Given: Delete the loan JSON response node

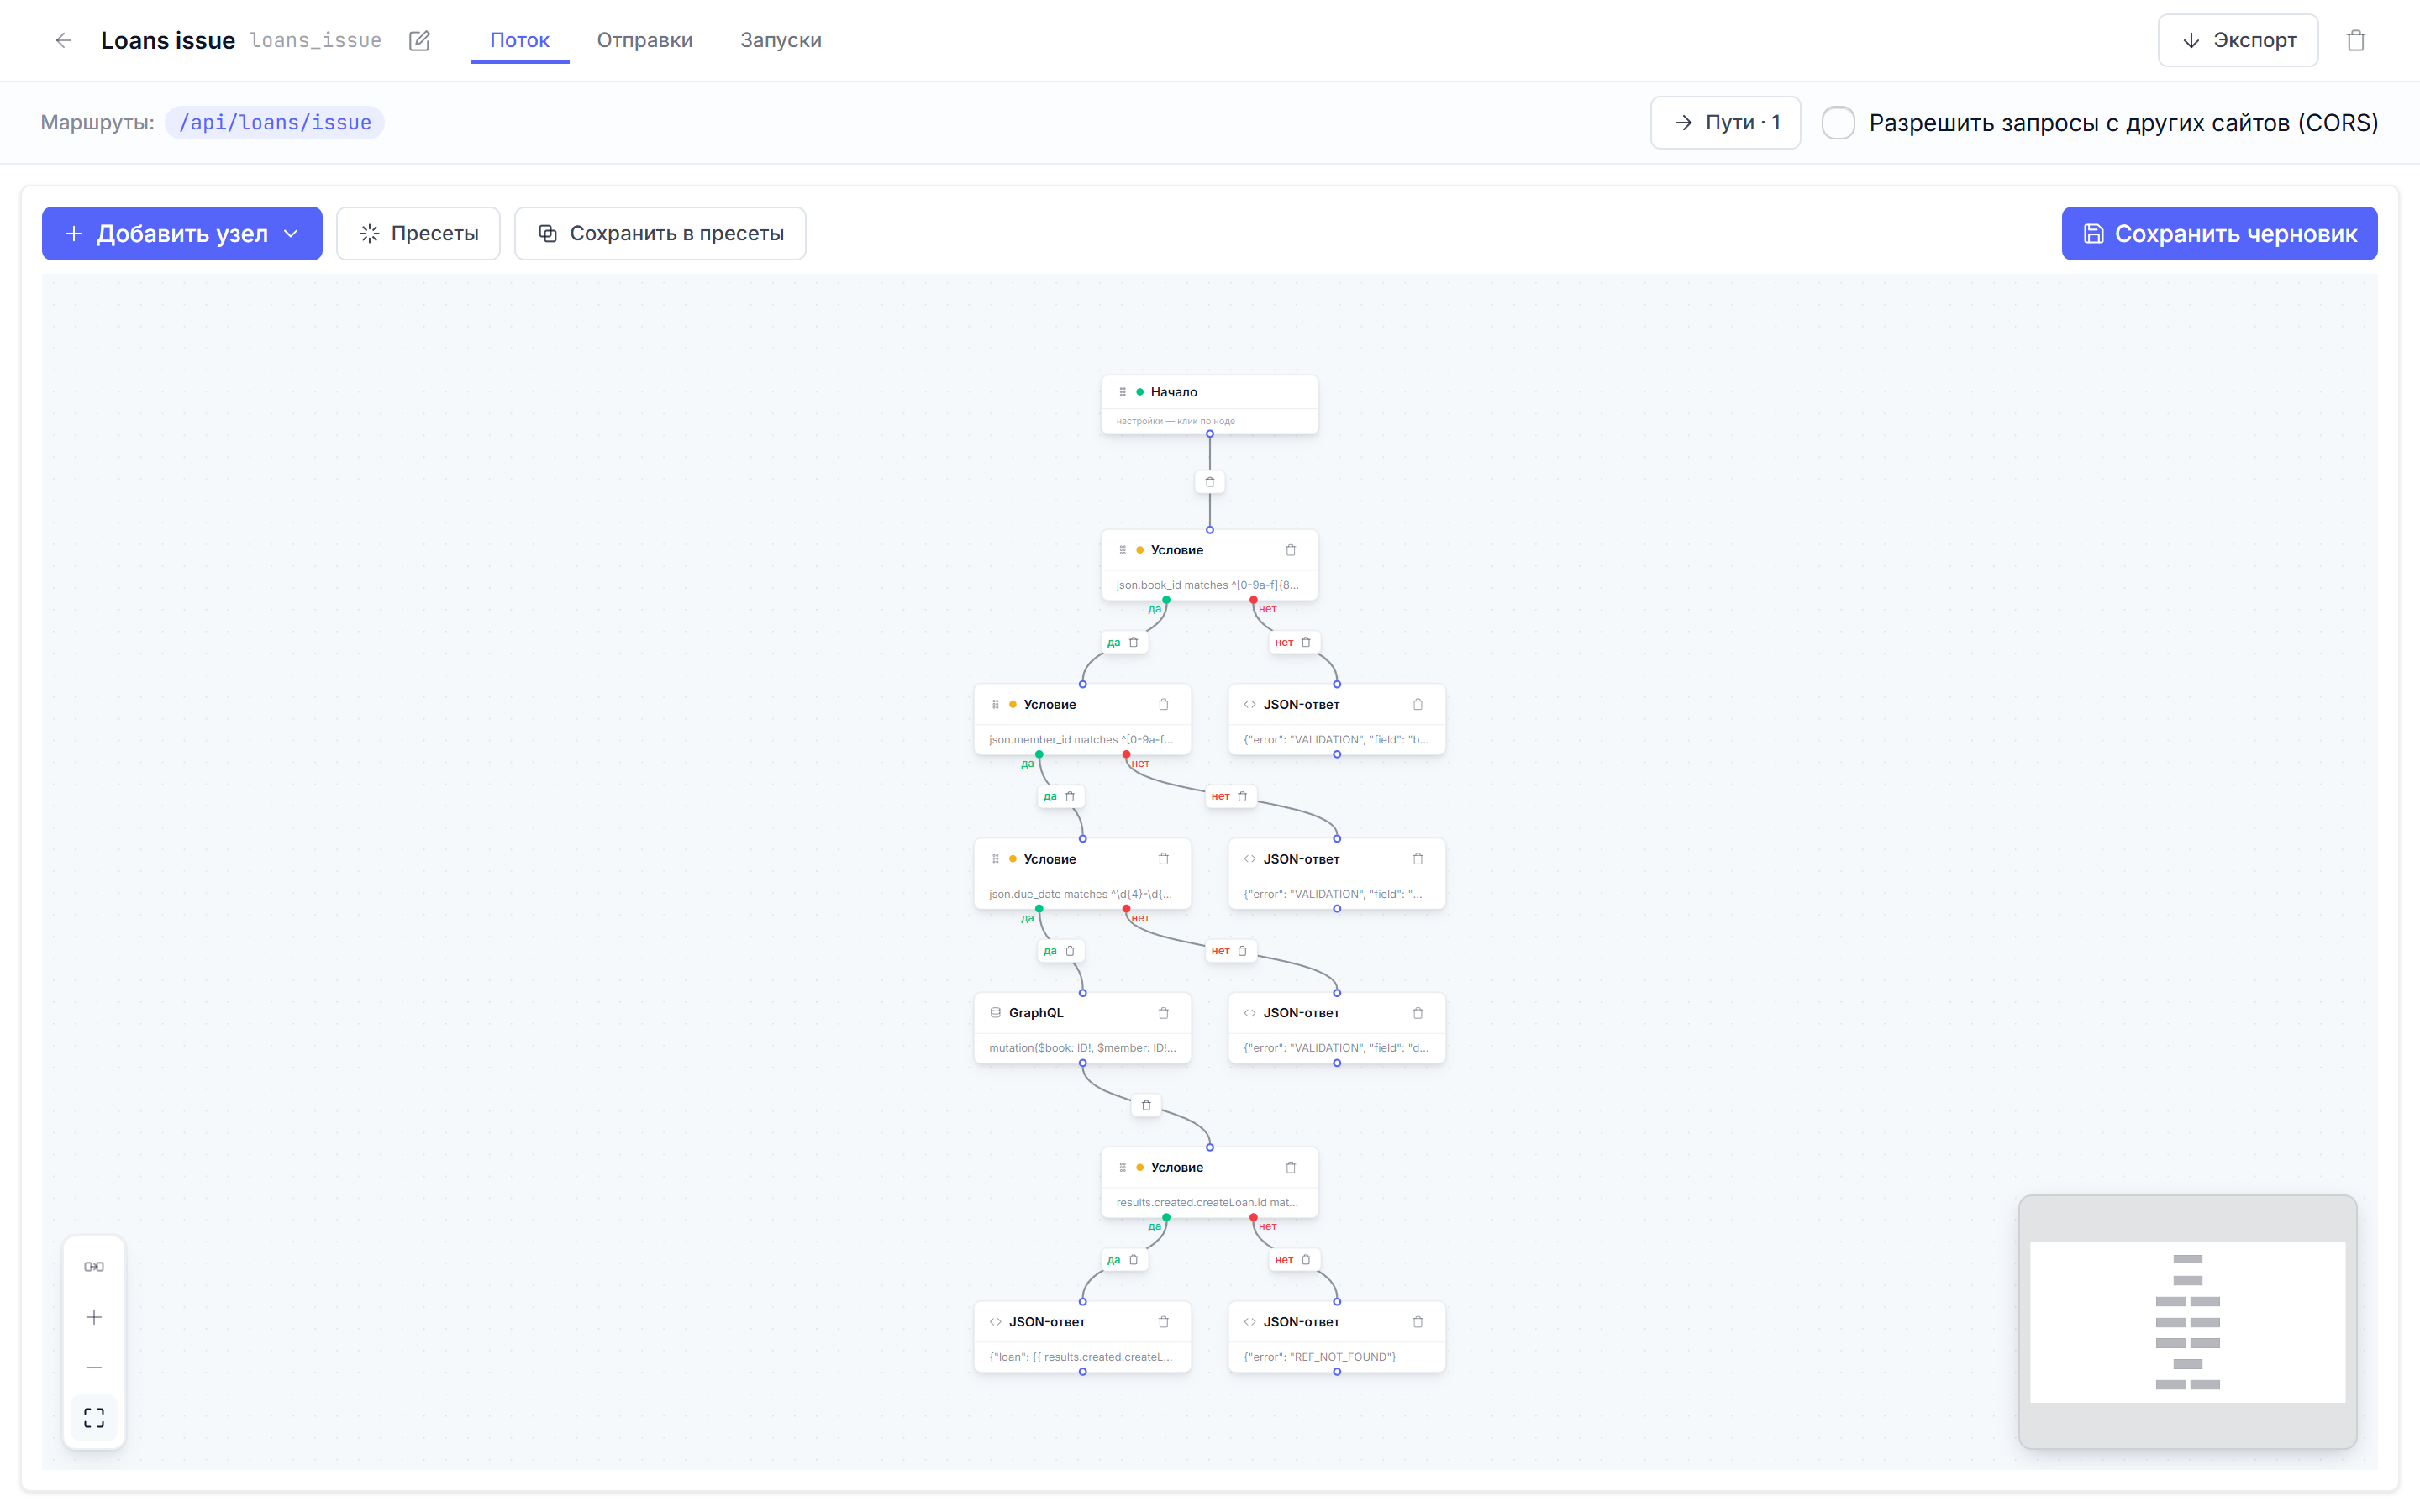Looking at the screenshot, I should (1164, 1322).
